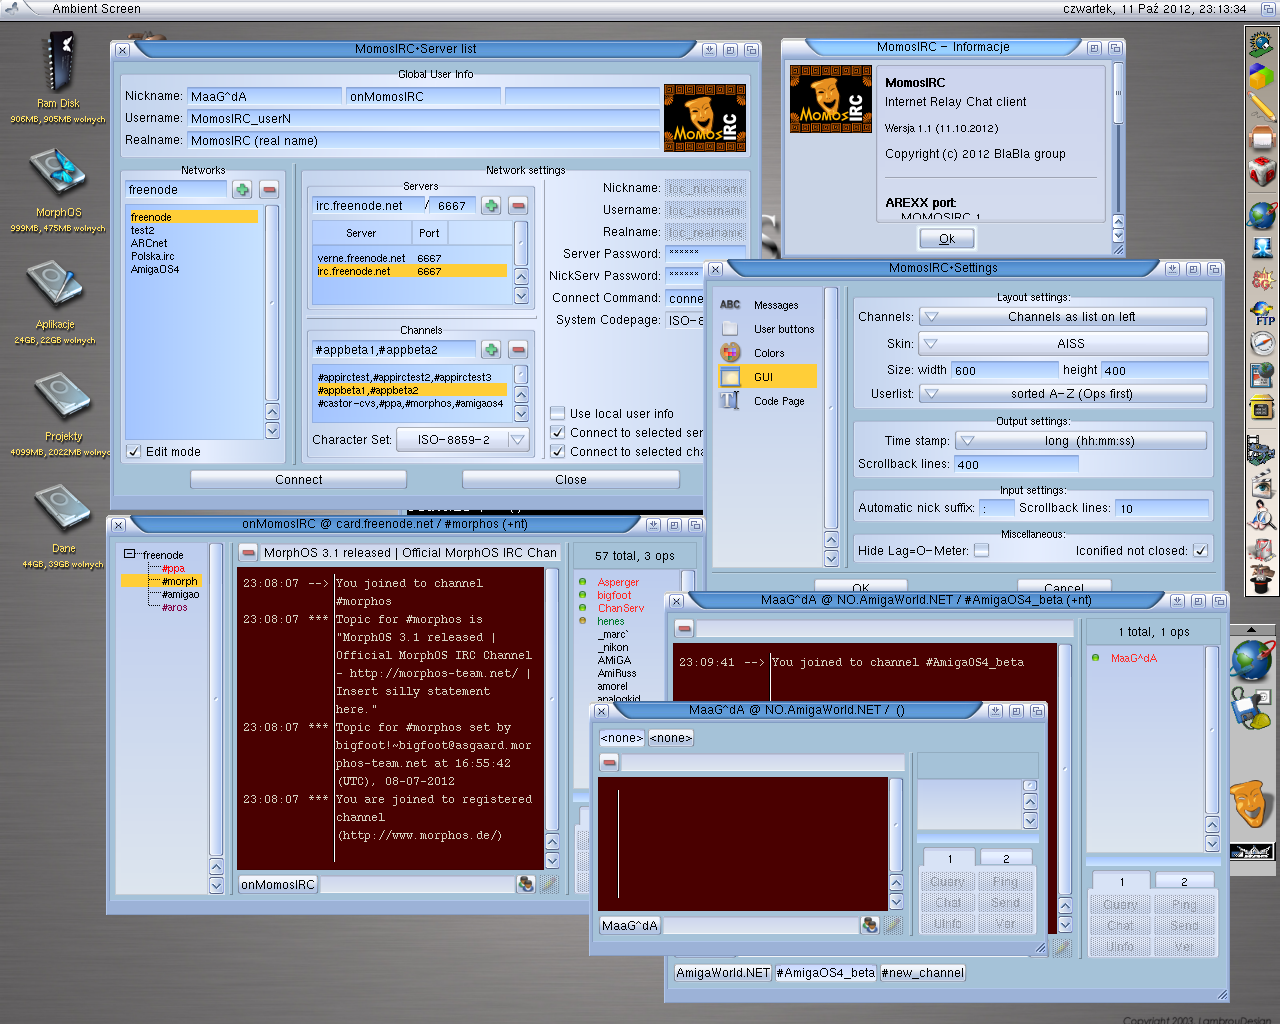This screenshot has width=1280, height=1024.
Task: Click Informacje window vertical scrollbar
Action: click(x=1118, y=92)
